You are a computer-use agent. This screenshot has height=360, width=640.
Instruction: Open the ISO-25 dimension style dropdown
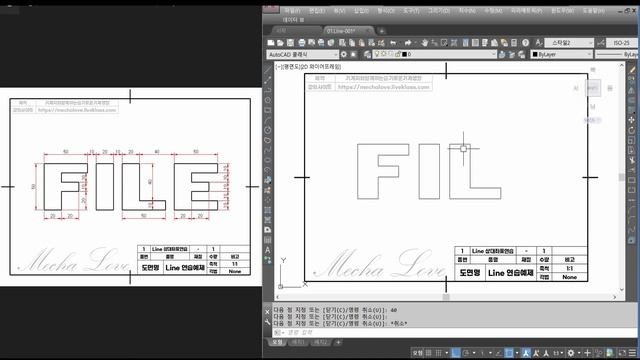click(622, 42)
